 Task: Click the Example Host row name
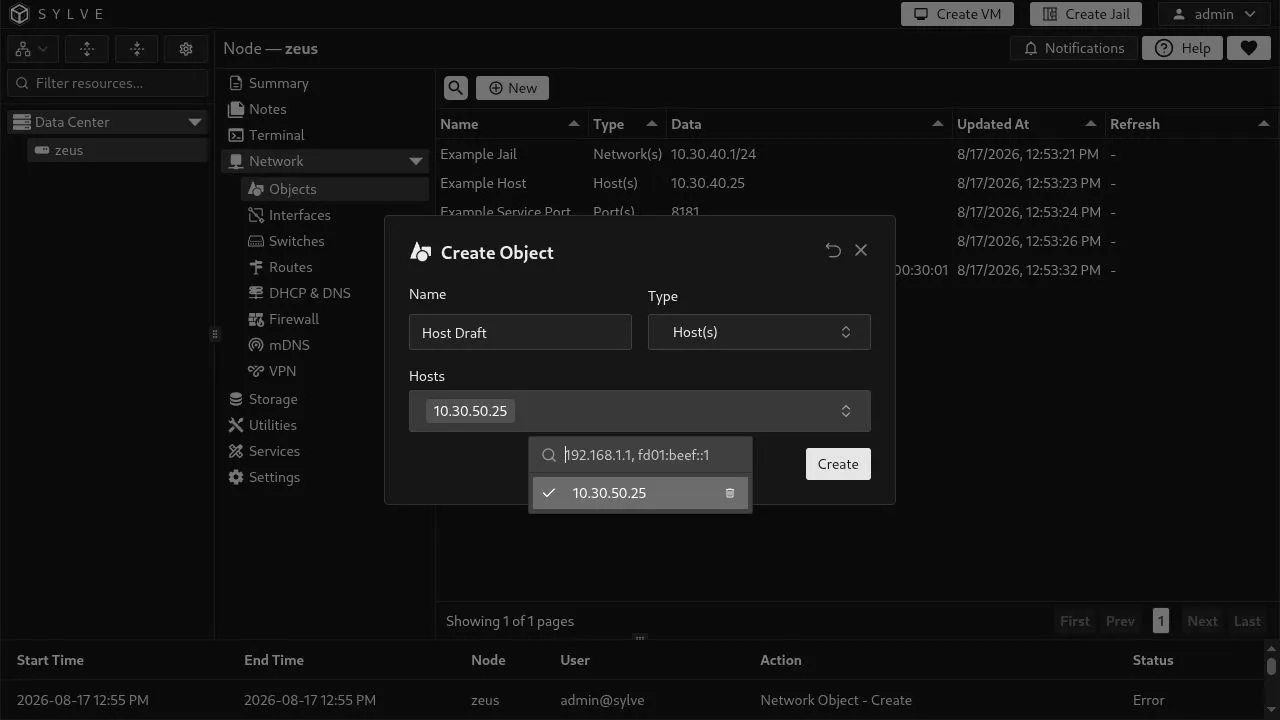(x=483, y=183)
